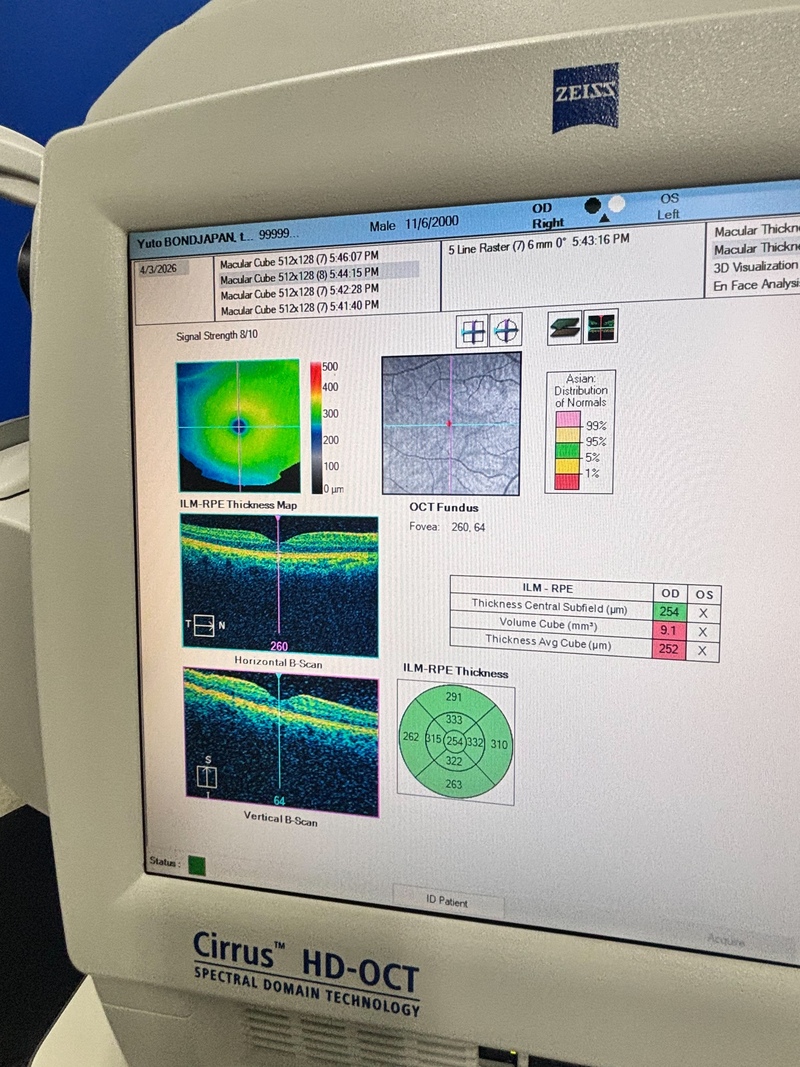Open the En Face Analysis option
The image size is (800, 1067).
[756, 286]
